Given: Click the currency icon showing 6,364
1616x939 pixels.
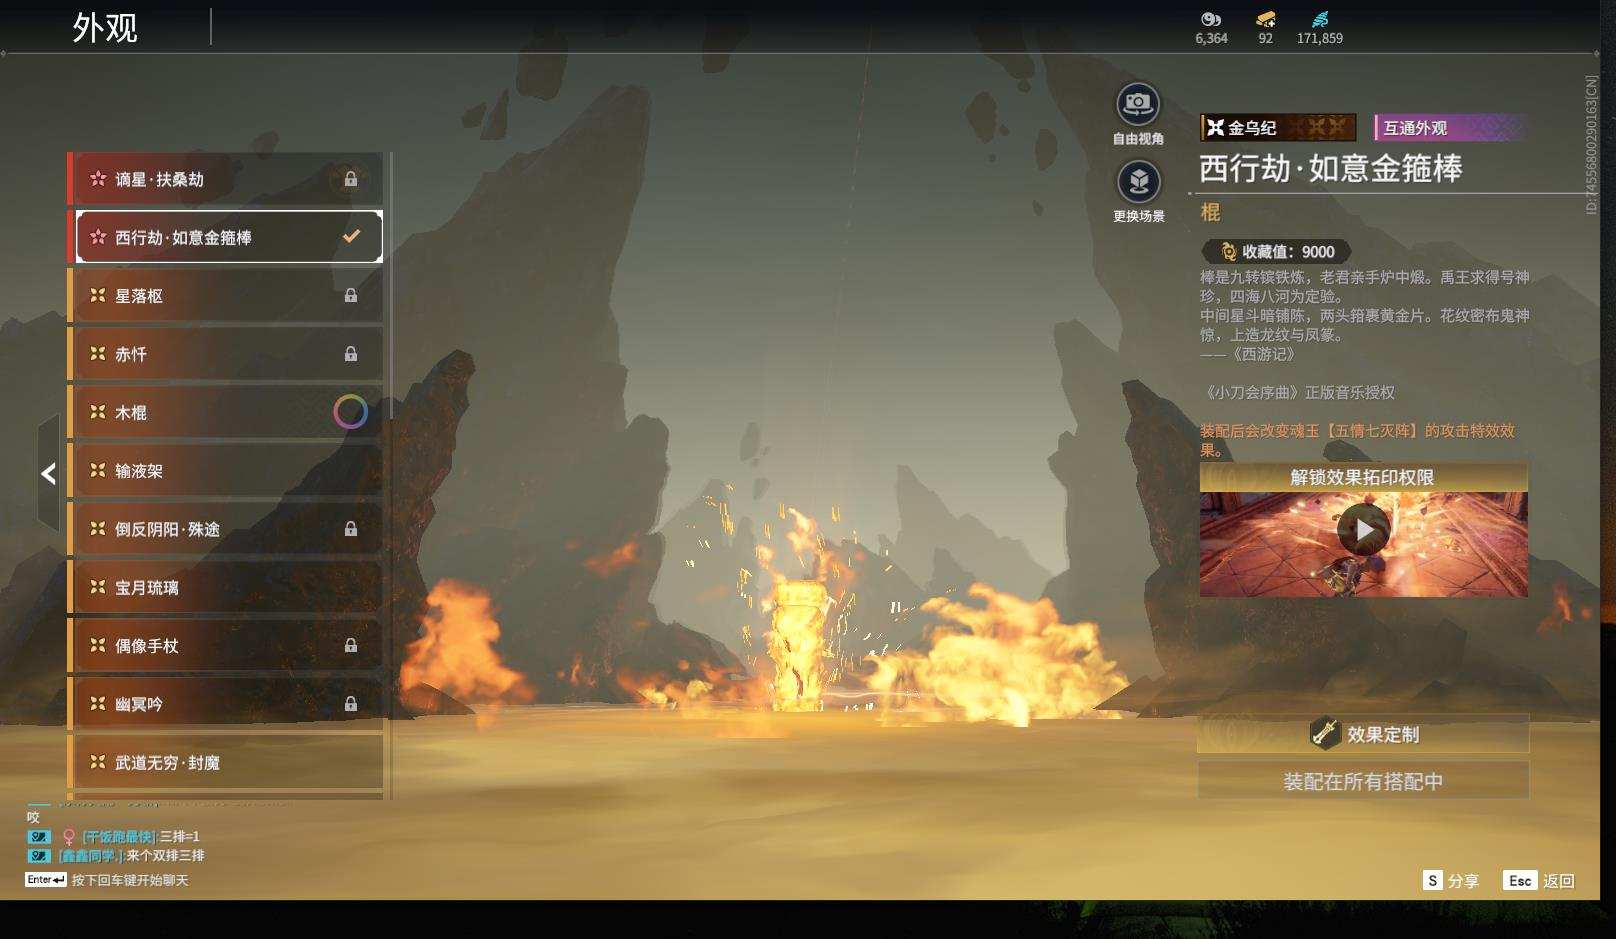Looking at the screenshot, I should pyautogui.click(x=1211, y=19).
